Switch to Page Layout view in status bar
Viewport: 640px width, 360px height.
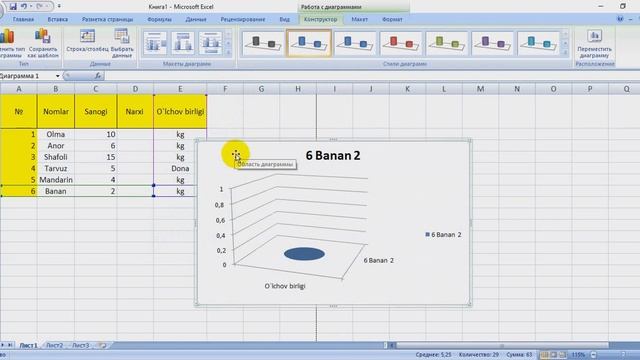[x=553, y=355]
